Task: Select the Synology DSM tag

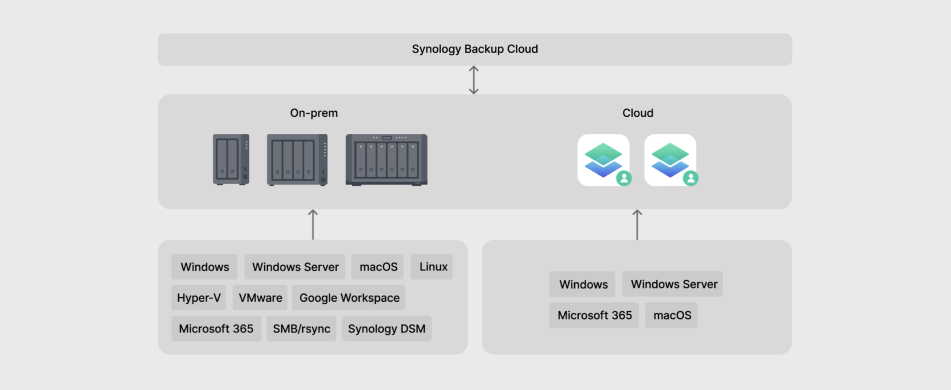Action: click(x=387, y=329)
